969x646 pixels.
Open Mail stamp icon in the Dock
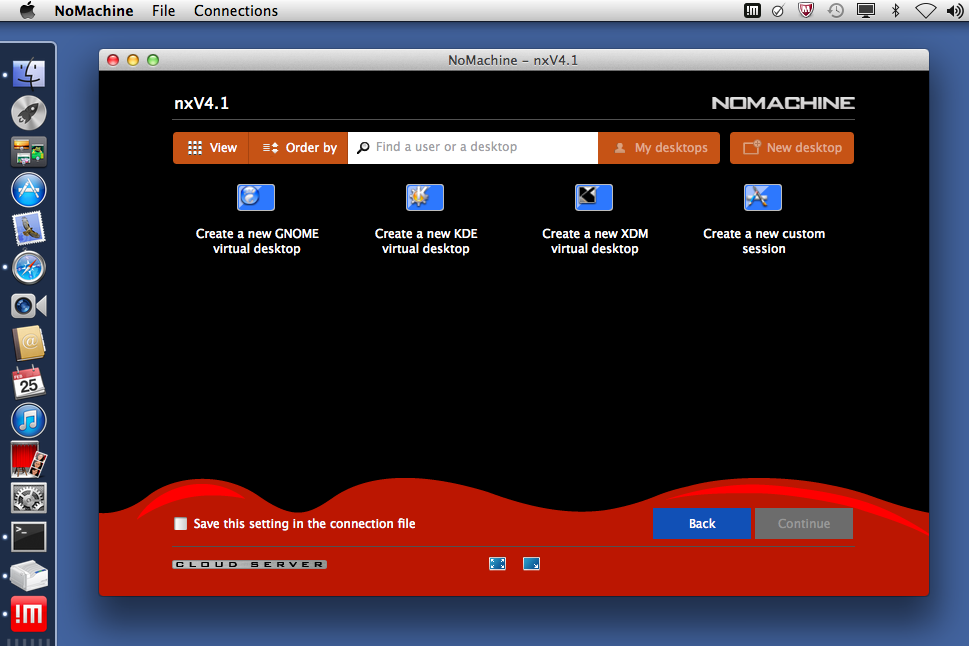[28, 228]
